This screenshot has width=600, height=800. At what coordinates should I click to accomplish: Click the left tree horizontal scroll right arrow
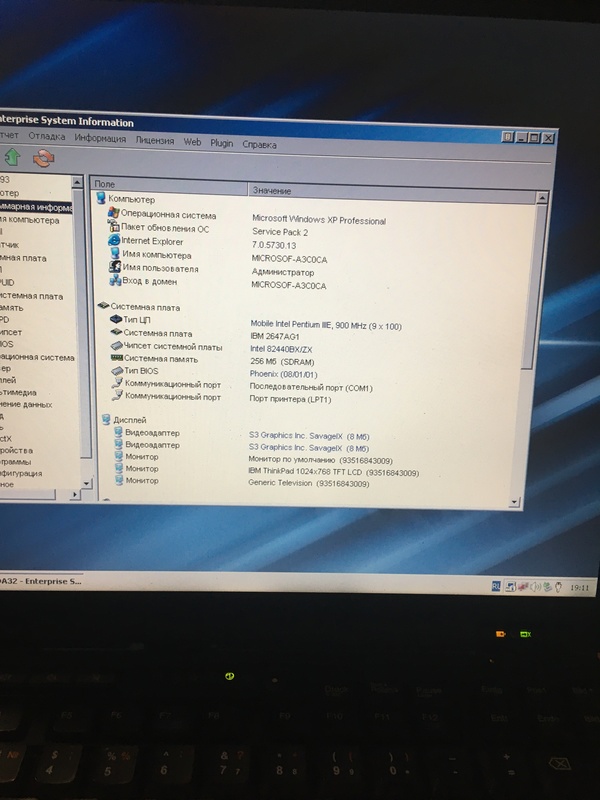pyautogui.click(x=75, y=494)
